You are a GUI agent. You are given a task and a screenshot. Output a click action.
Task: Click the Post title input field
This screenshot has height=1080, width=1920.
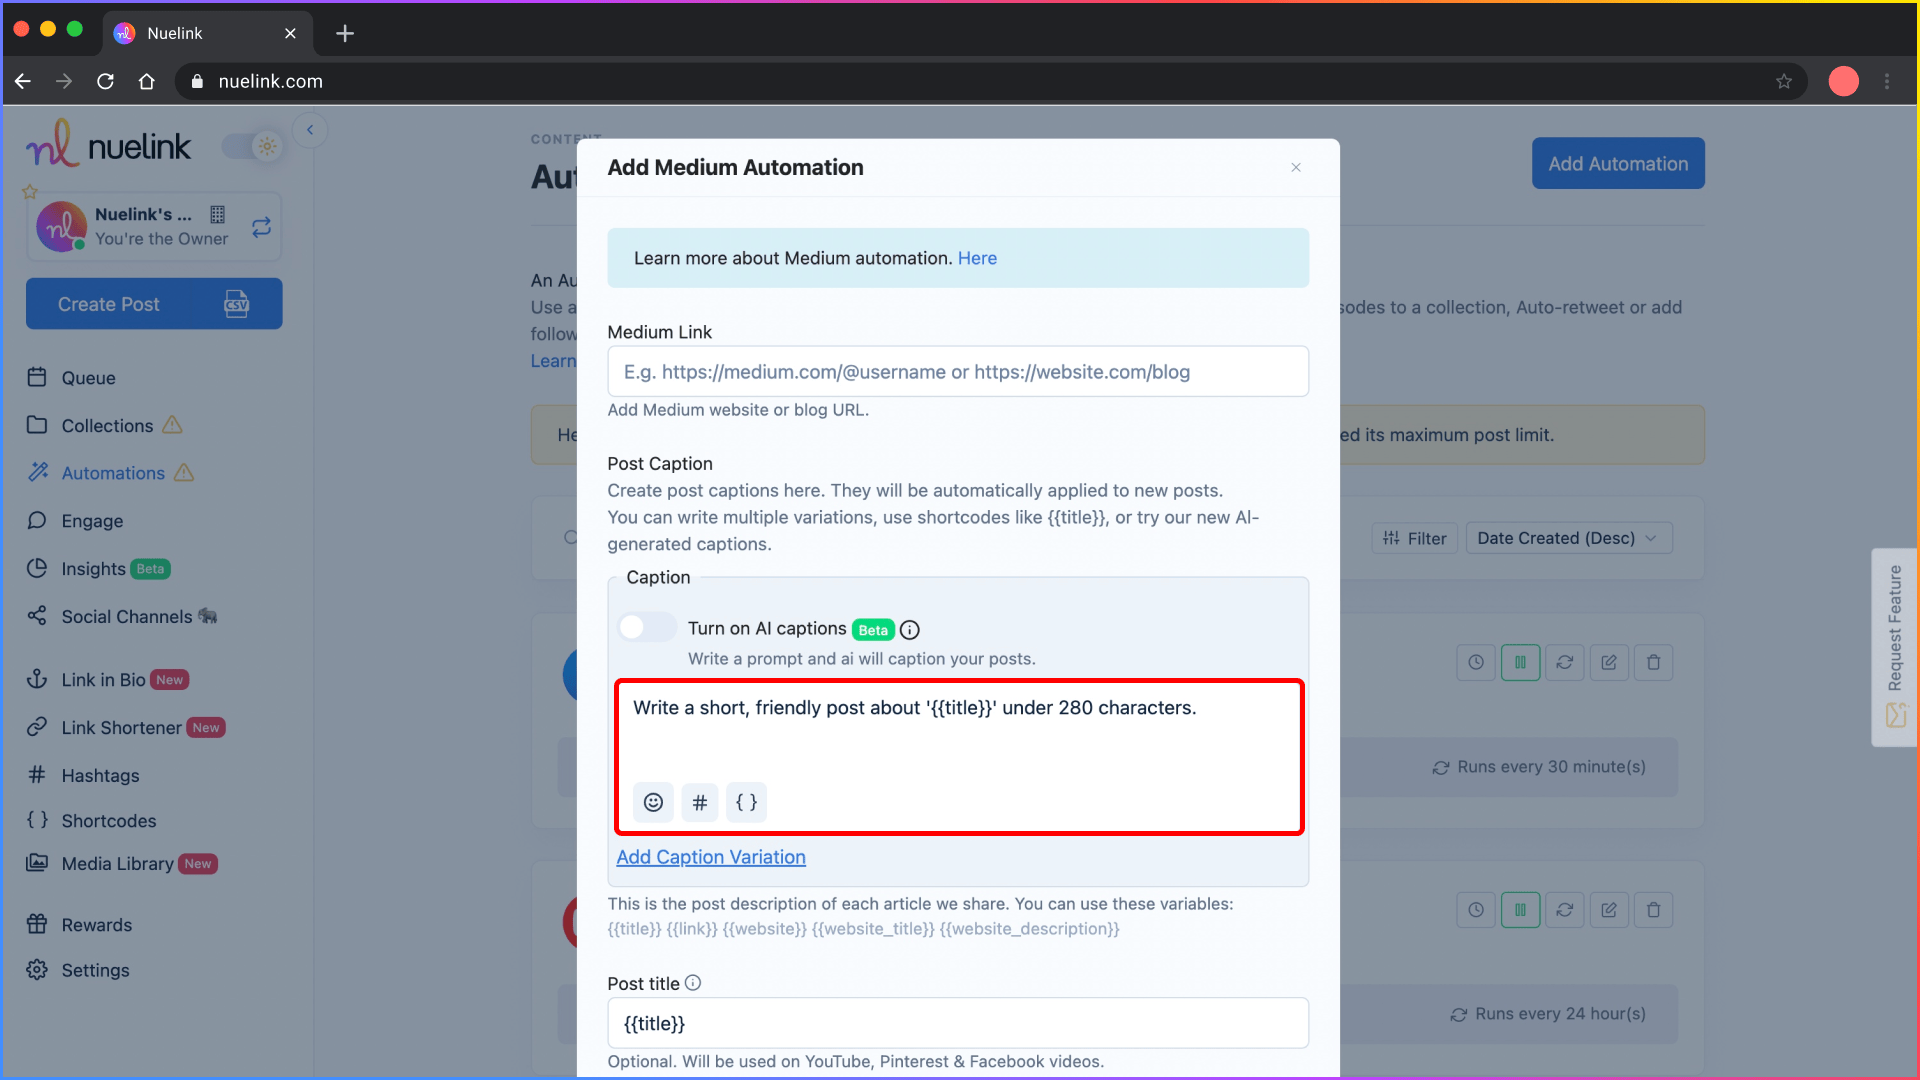957,1023
